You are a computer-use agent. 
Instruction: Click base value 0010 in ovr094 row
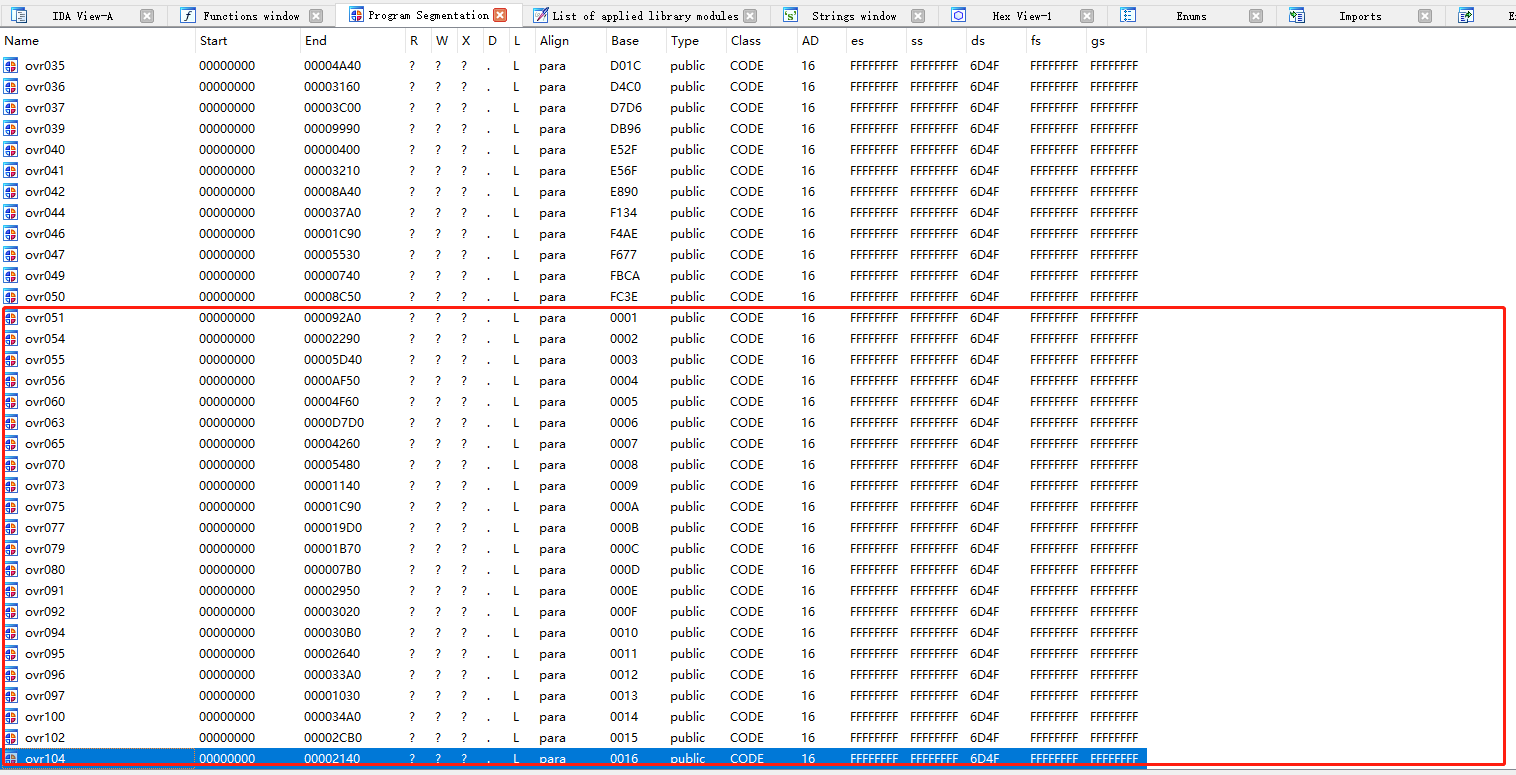click(624, 633)
